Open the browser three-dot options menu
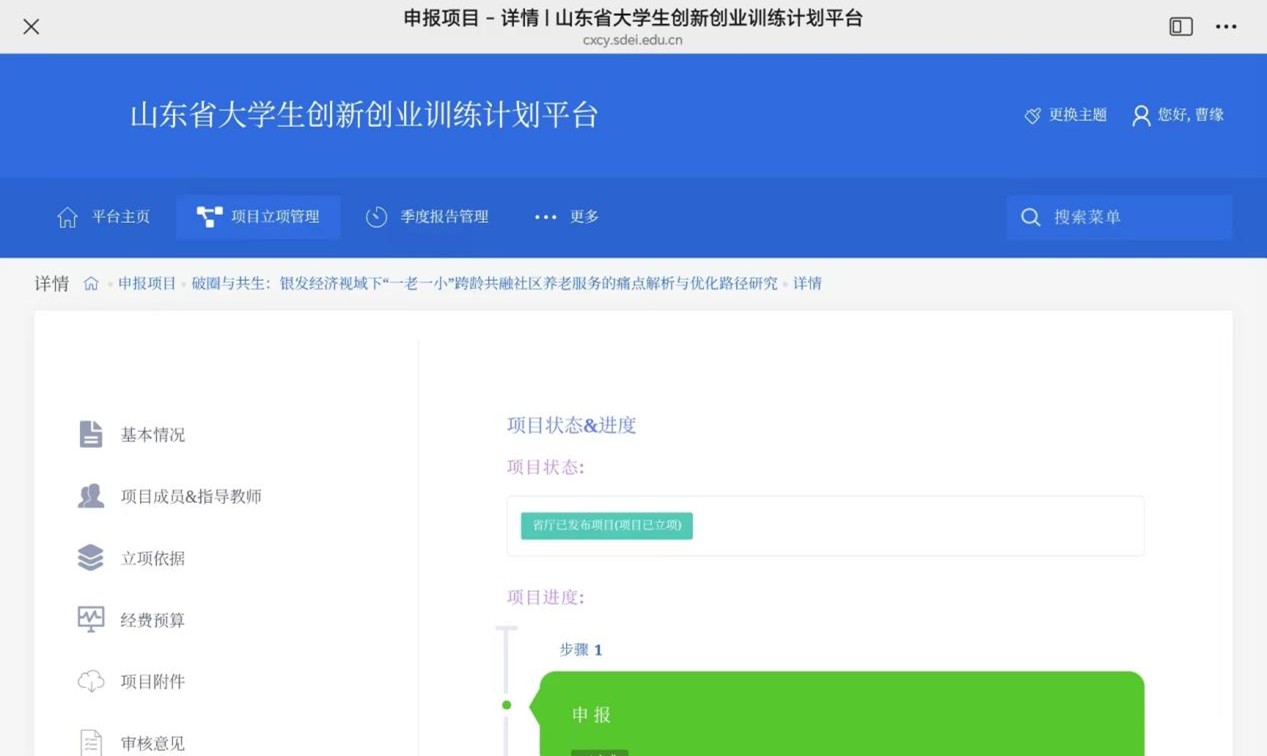1267x756 pixels. tap(1226, 27)
